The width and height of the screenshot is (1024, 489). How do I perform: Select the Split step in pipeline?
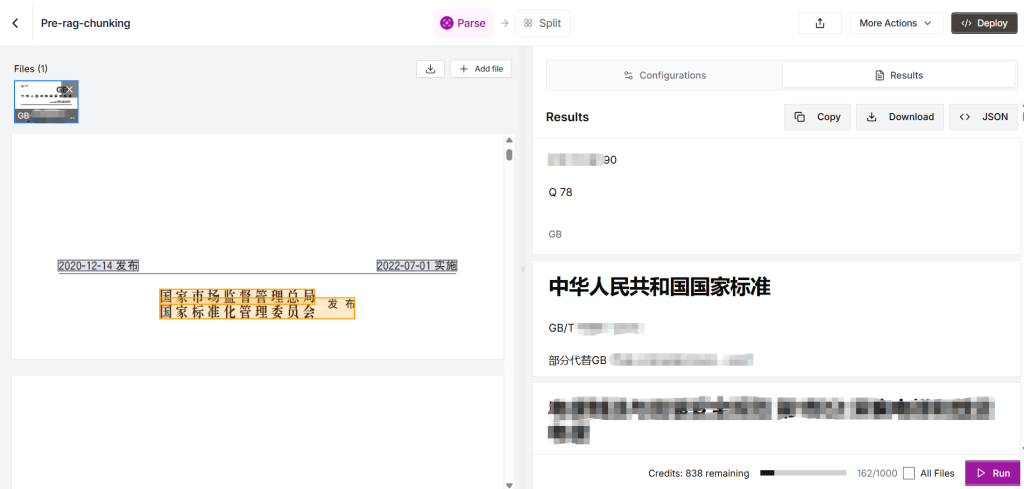coord(543,23)
